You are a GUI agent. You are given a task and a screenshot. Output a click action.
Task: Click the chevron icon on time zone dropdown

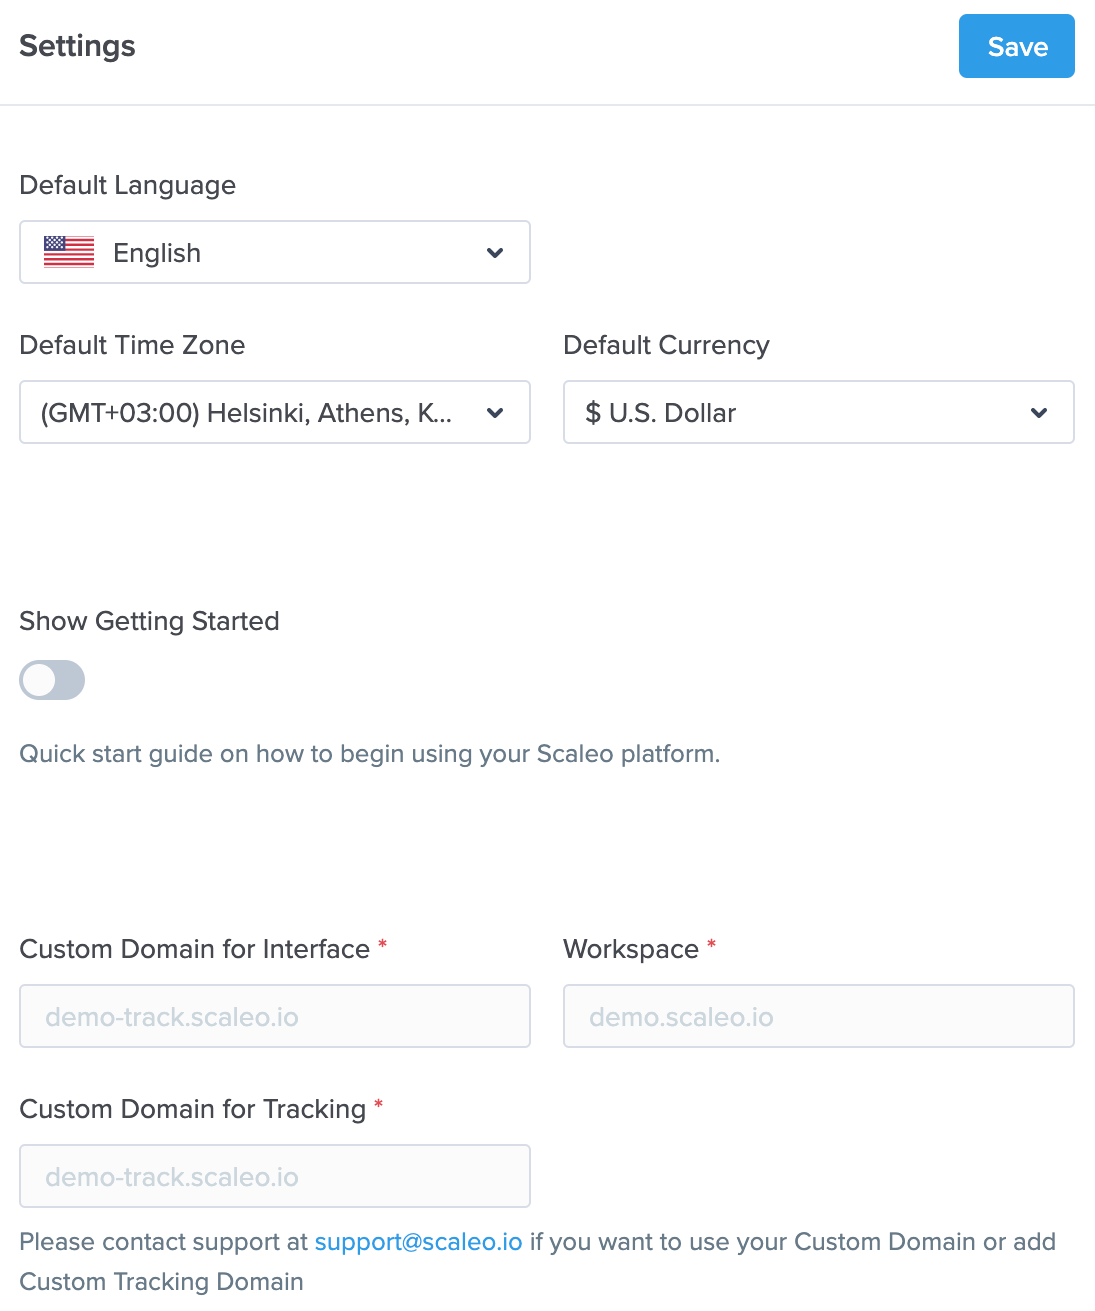pos(495,412)
